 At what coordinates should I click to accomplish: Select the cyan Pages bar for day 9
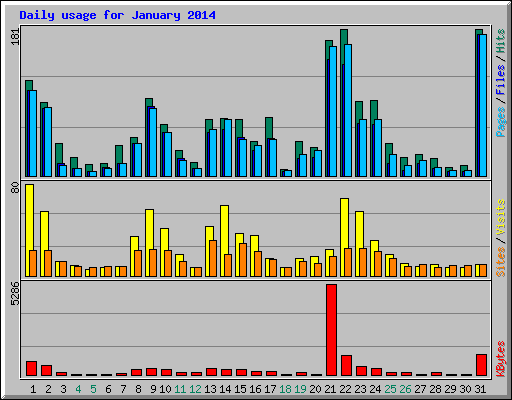(153, 142)
